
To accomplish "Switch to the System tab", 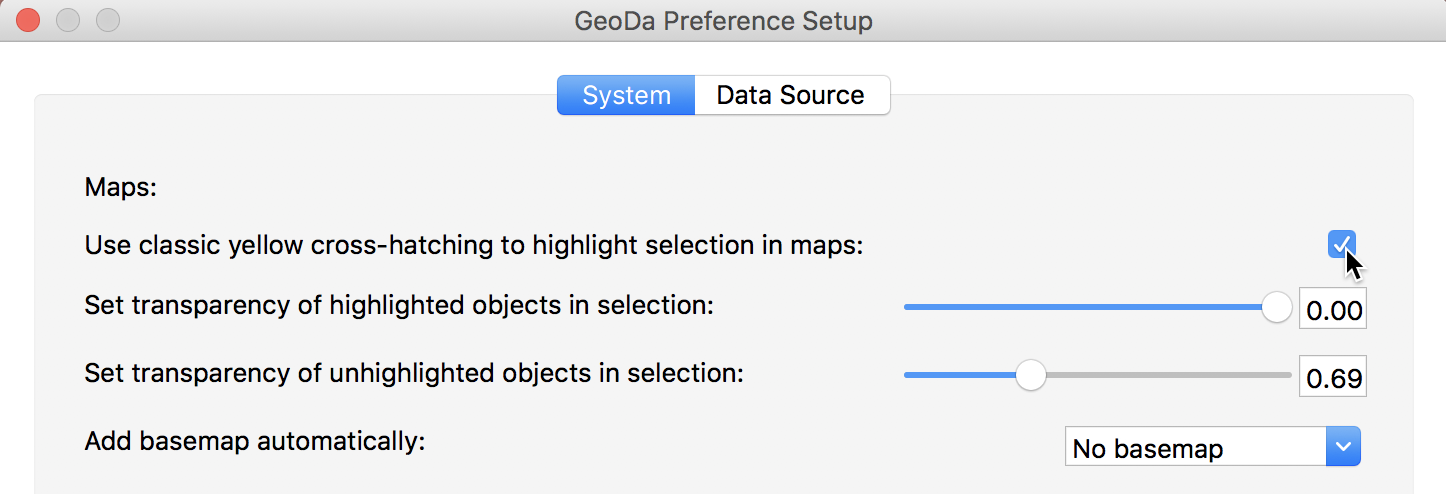I will click(x=626, y=96).
